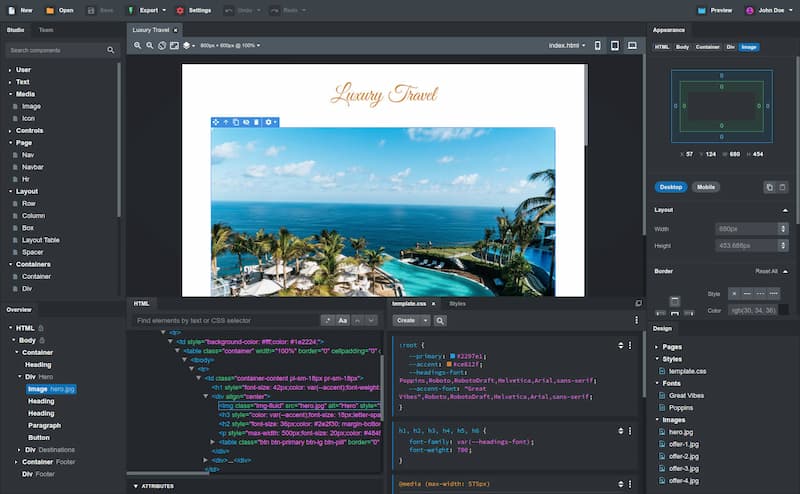Image resolution: width=800 pixels, height=494 pixels.
Task: Click the search magnifier in components panel
Action: tap(111, 50)
